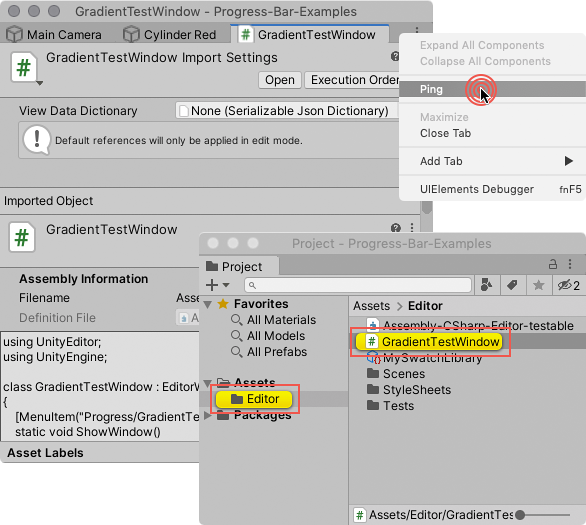Expand the Packages folder arrow
The height and width of the screenshot is (525, 586).
(x=207, y=416)
